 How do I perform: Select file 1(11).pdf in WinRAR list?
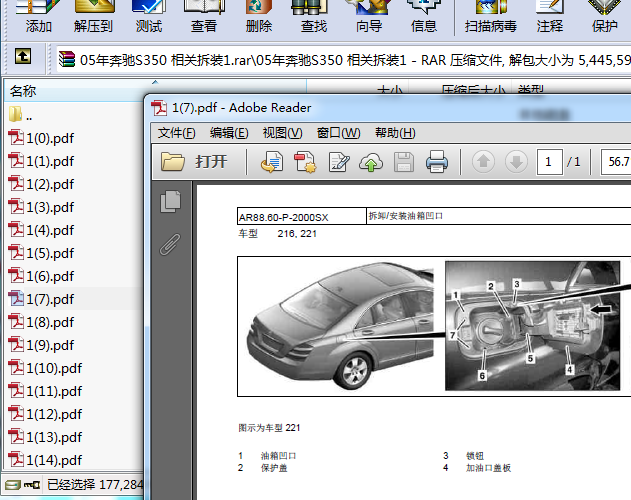[x=45, y=390]
